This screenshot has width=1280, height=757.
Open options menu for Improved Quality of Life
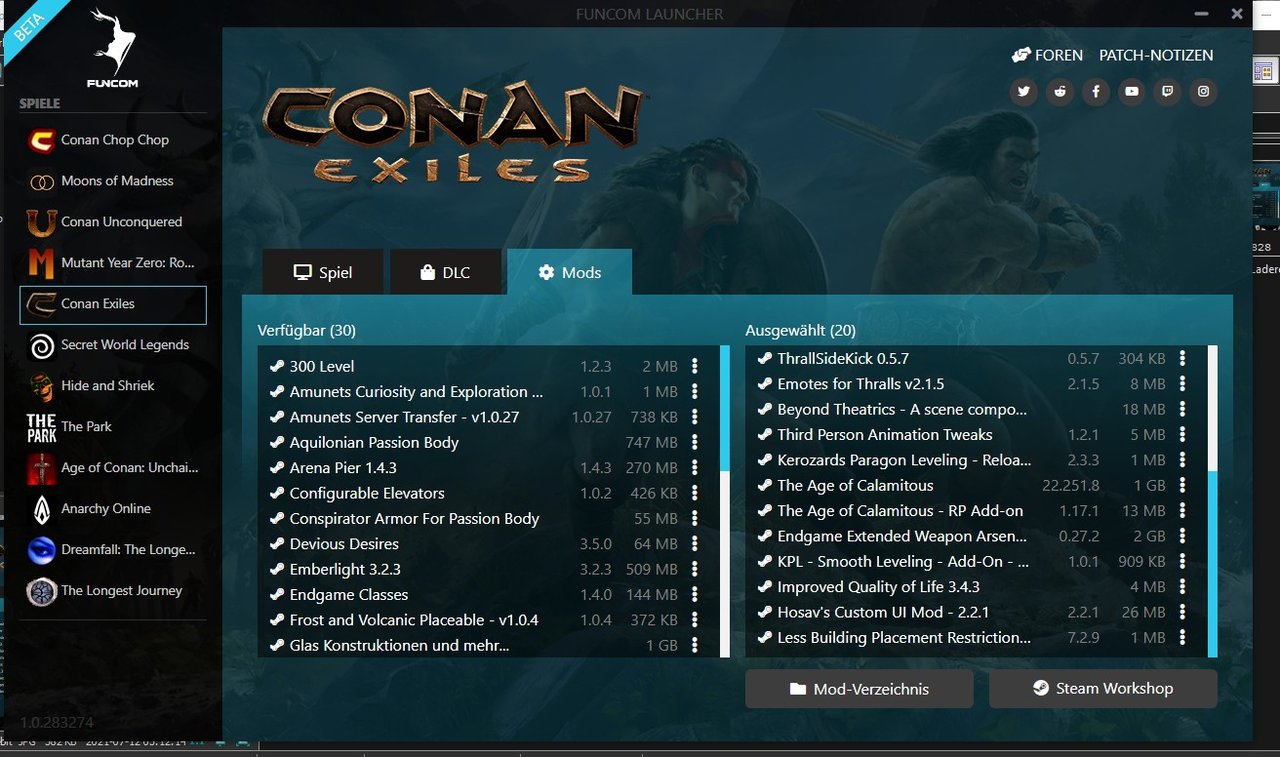coord(1183,587)
